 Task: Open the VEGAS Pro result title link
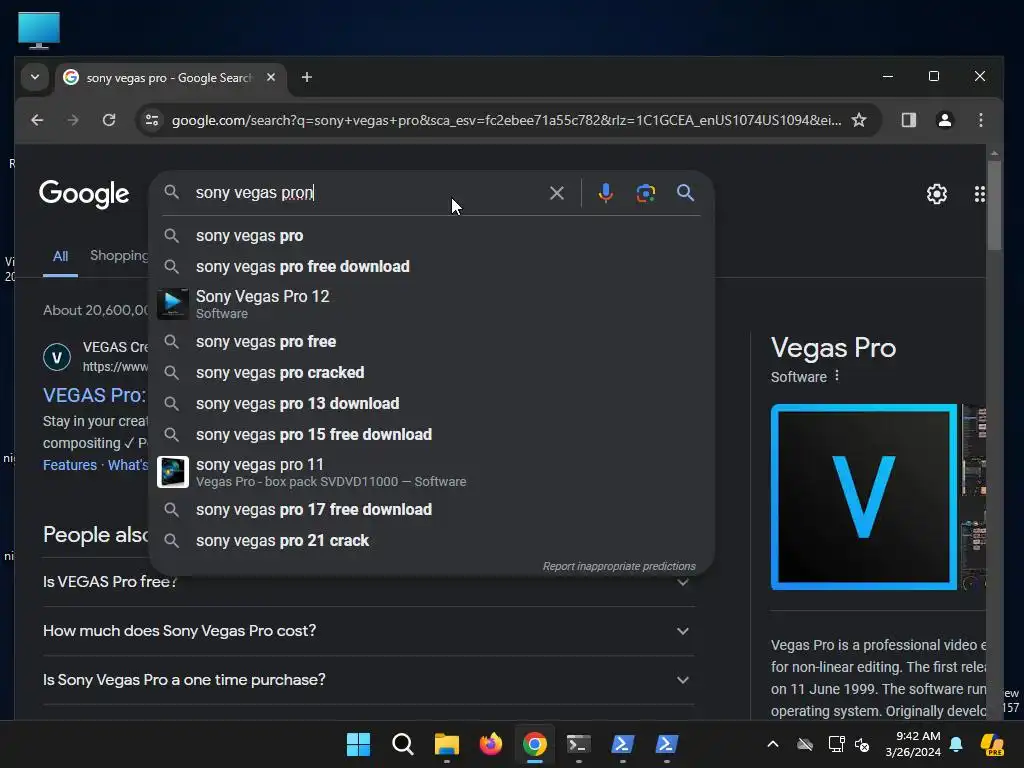pyautogui.click(x=95, y=395)
